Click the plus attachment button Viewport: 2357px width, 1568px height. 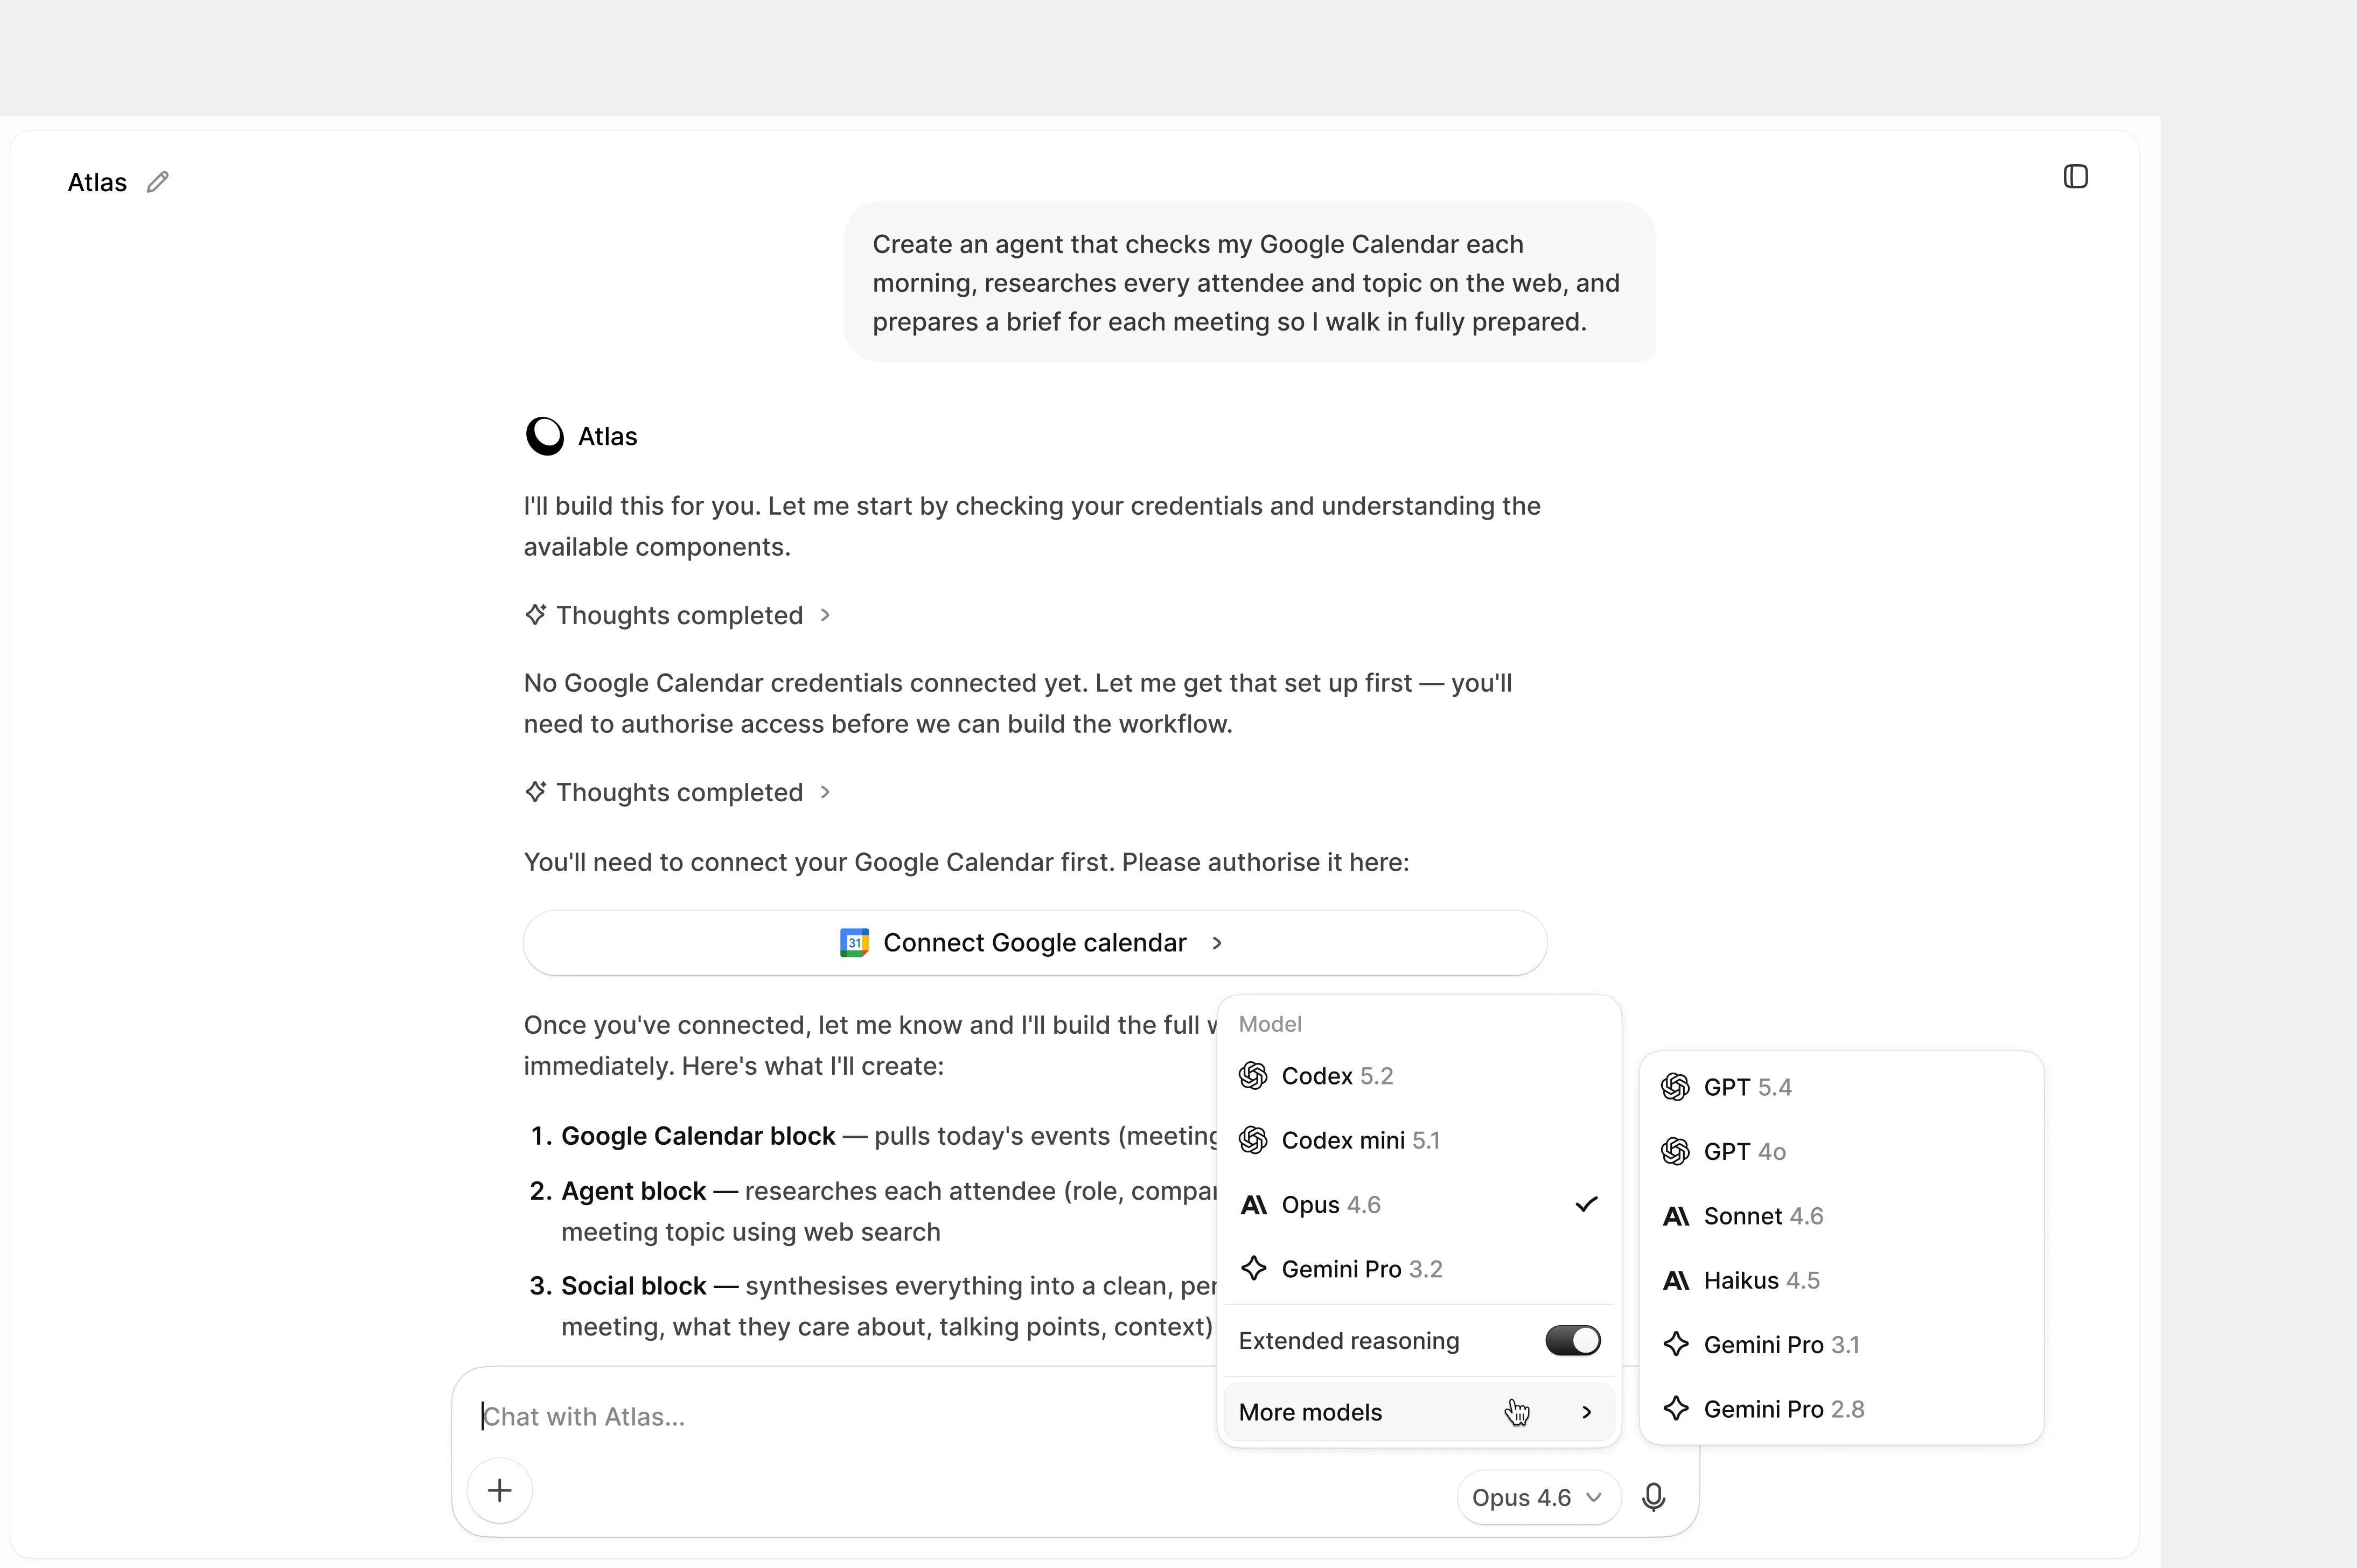500,1491
